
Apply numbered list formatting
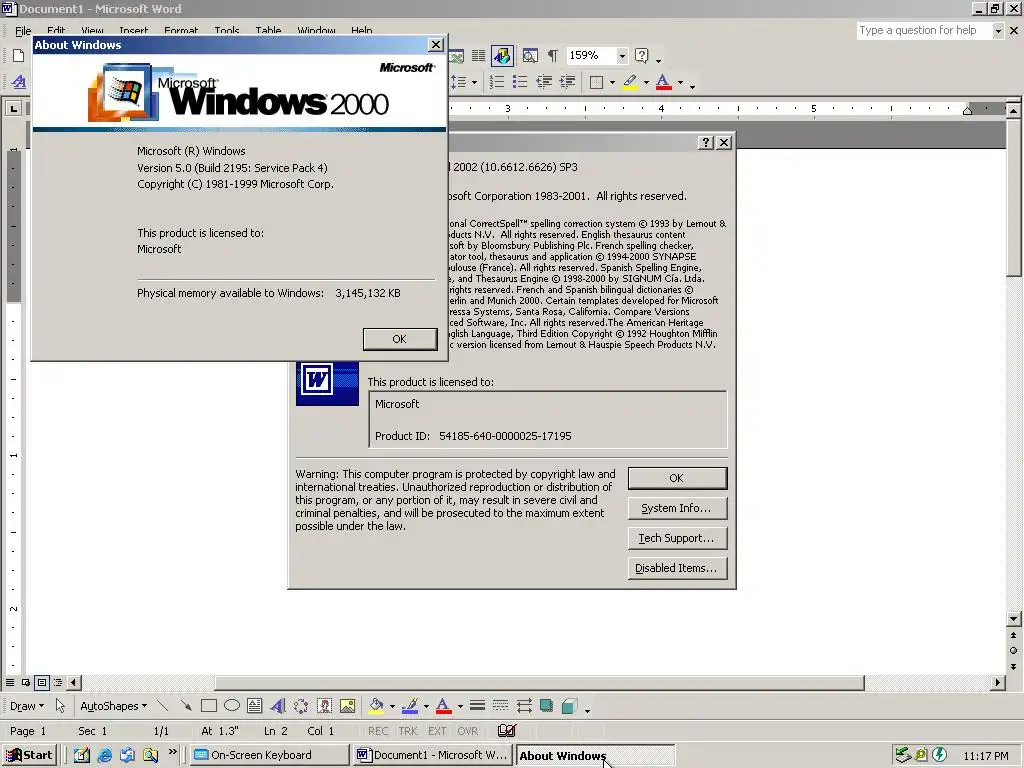tap(497, 82)
